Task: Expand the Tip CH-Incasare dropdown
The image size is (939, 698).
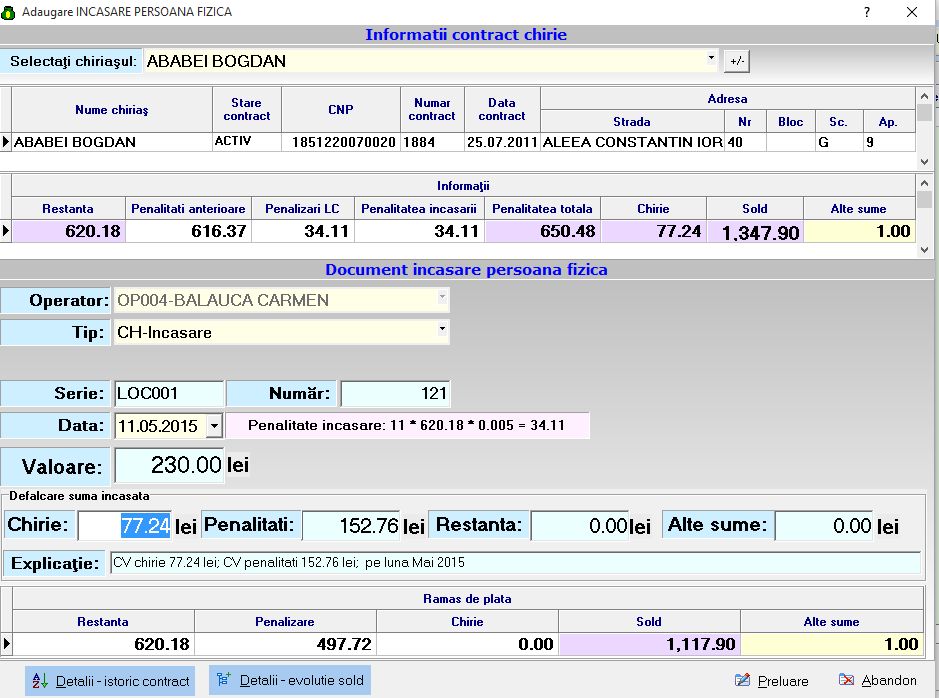Action: click(x=442, y=329)
